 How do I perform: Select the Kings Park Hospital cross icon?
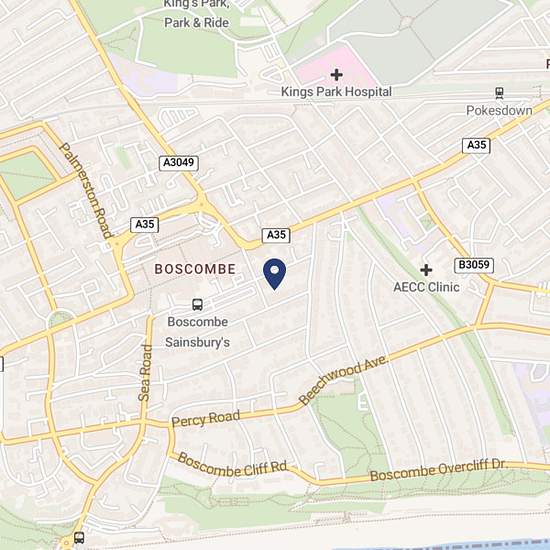pos(336,75)
